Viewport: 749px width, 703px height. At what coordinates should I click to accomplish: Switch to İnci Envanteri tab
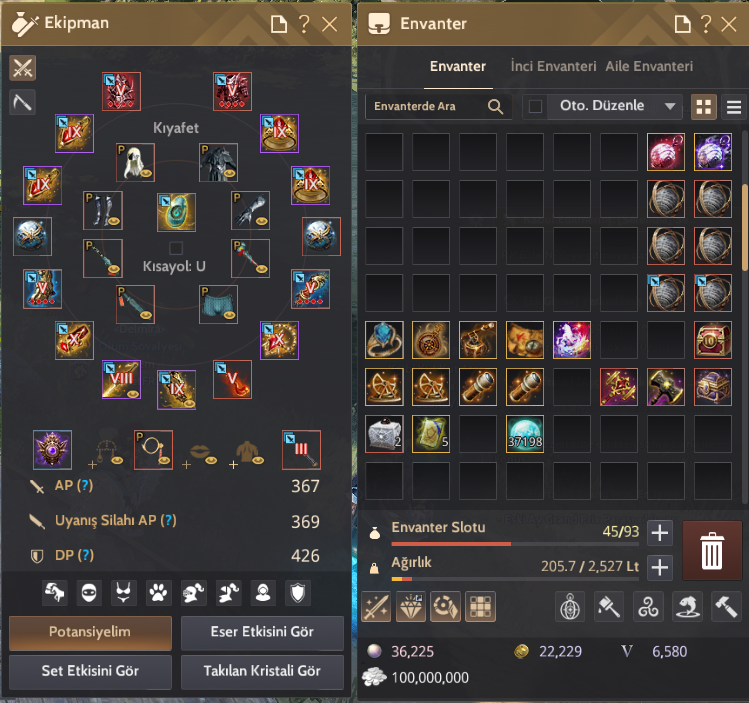[x=553, y=66]
